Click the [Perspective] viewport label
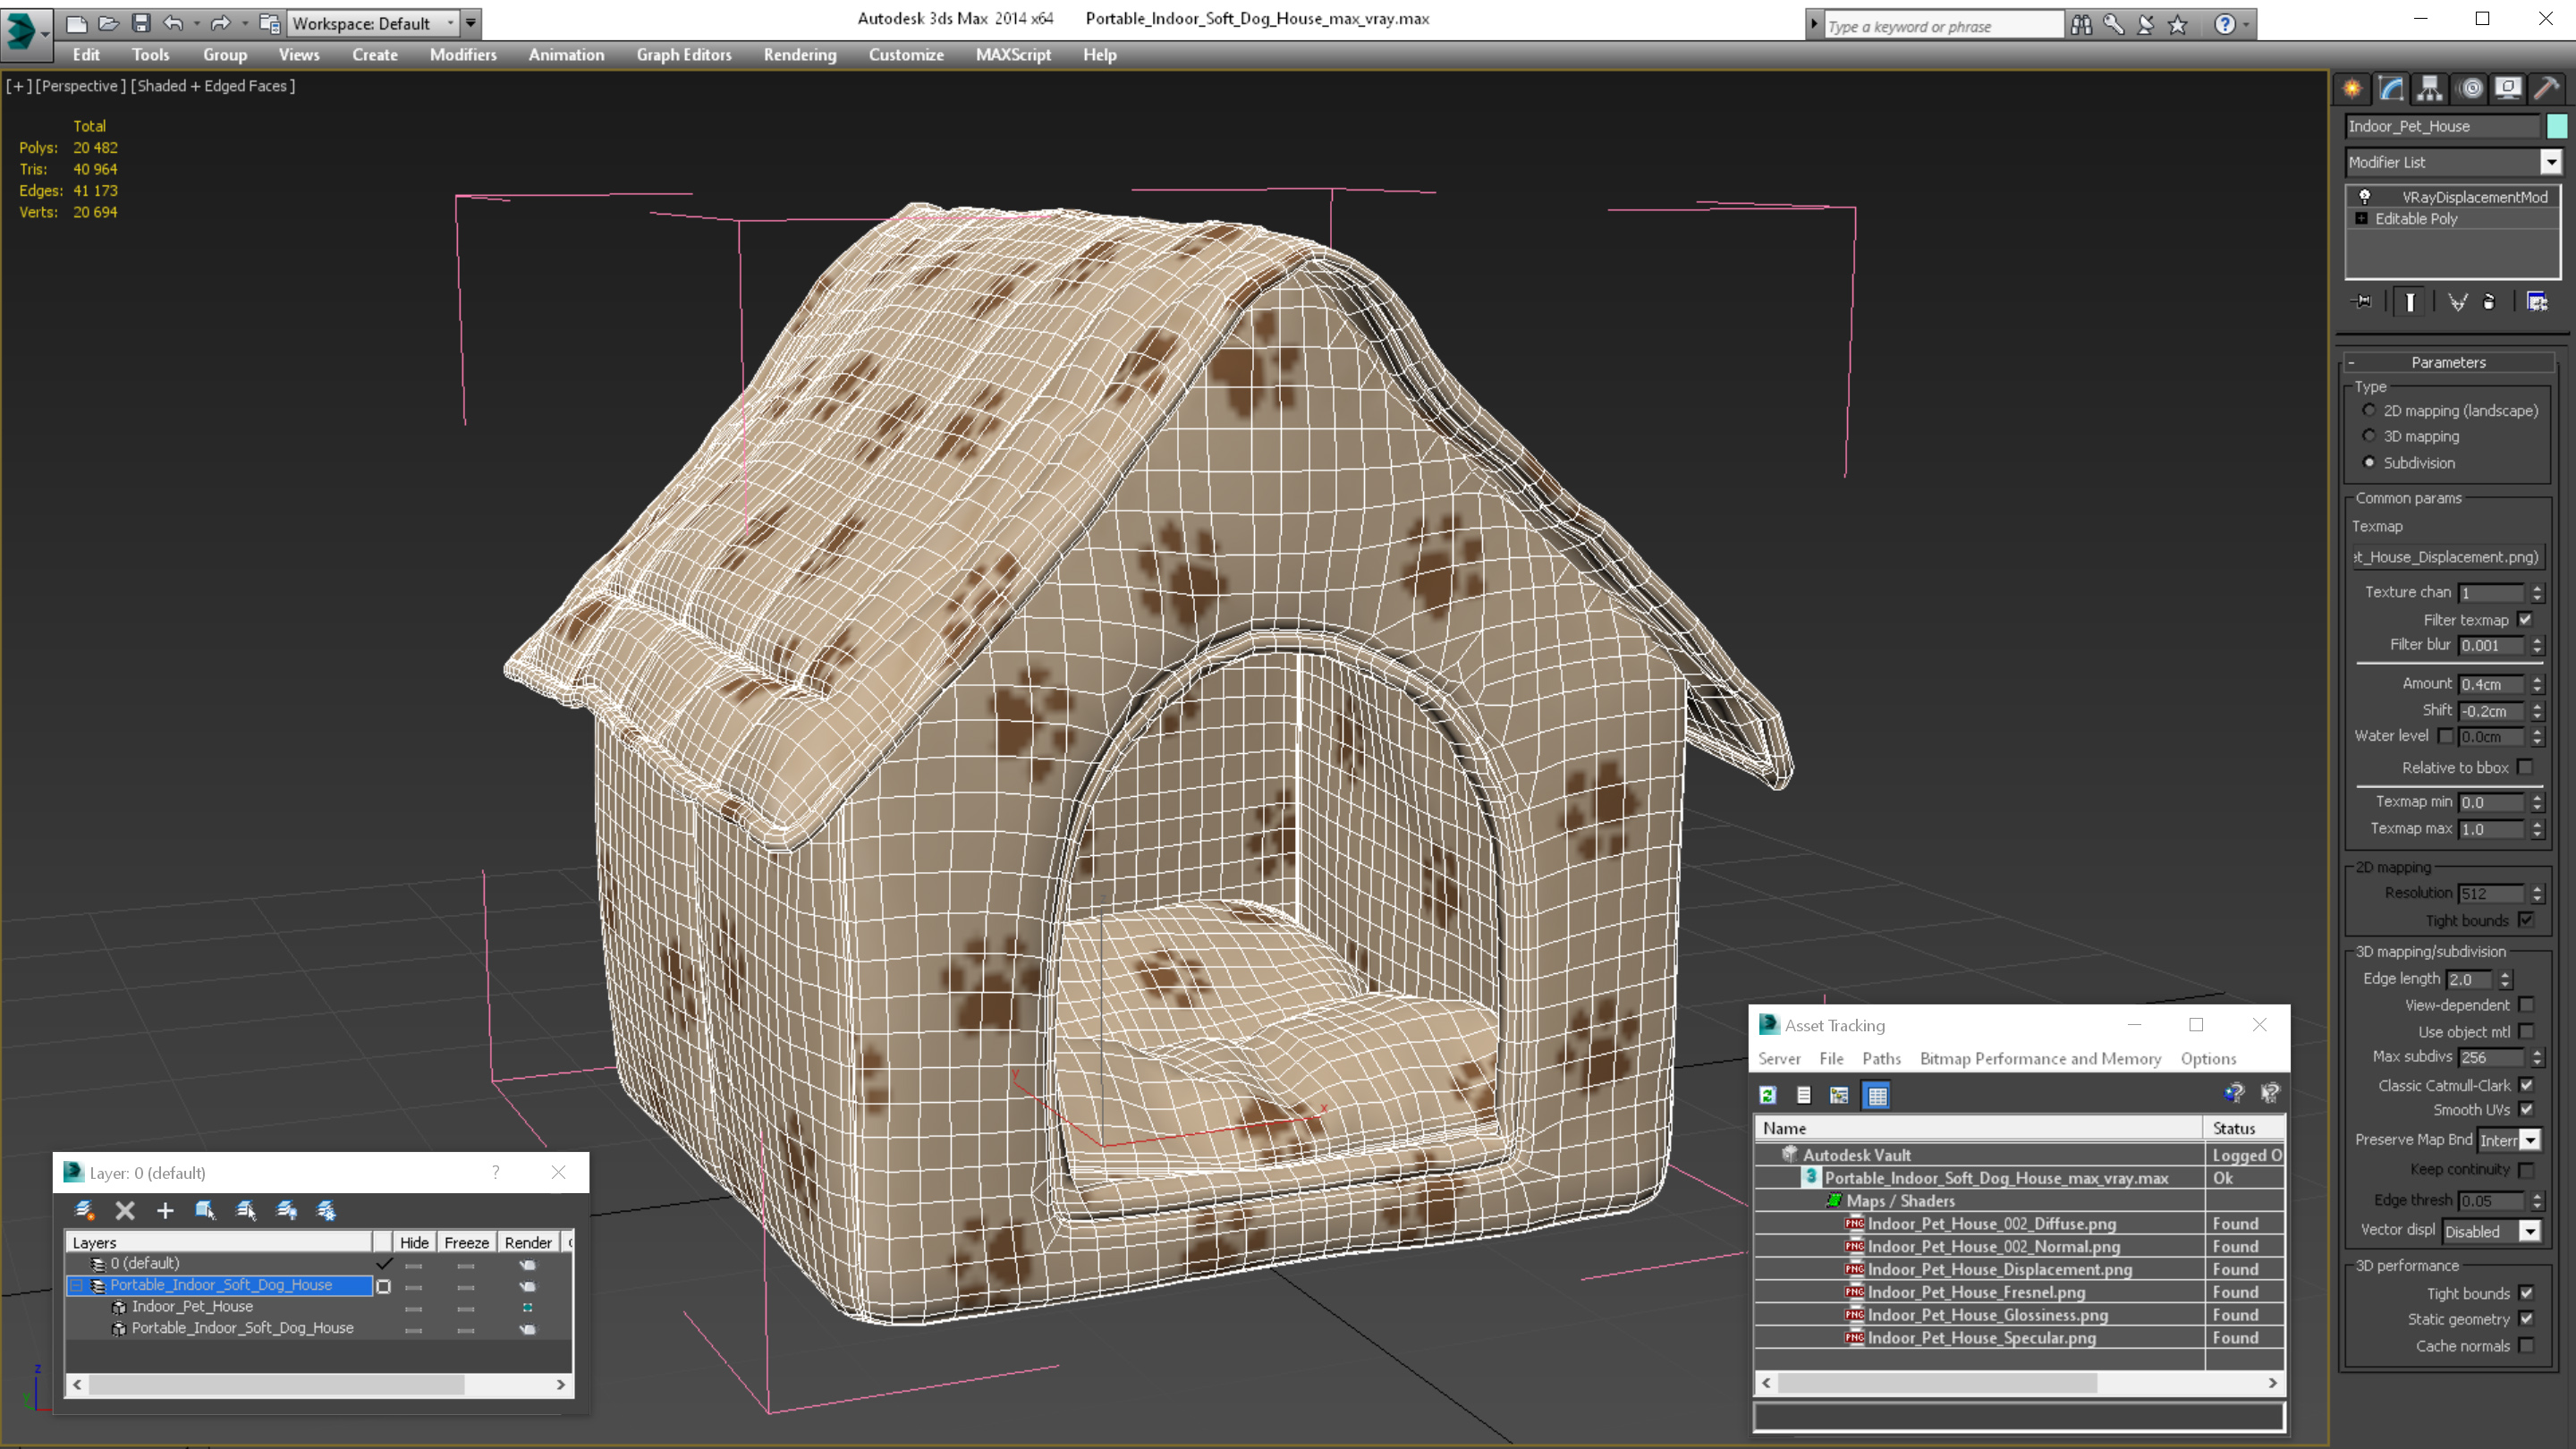Viewport: 2576px width, 1449px height. [81, 86]
